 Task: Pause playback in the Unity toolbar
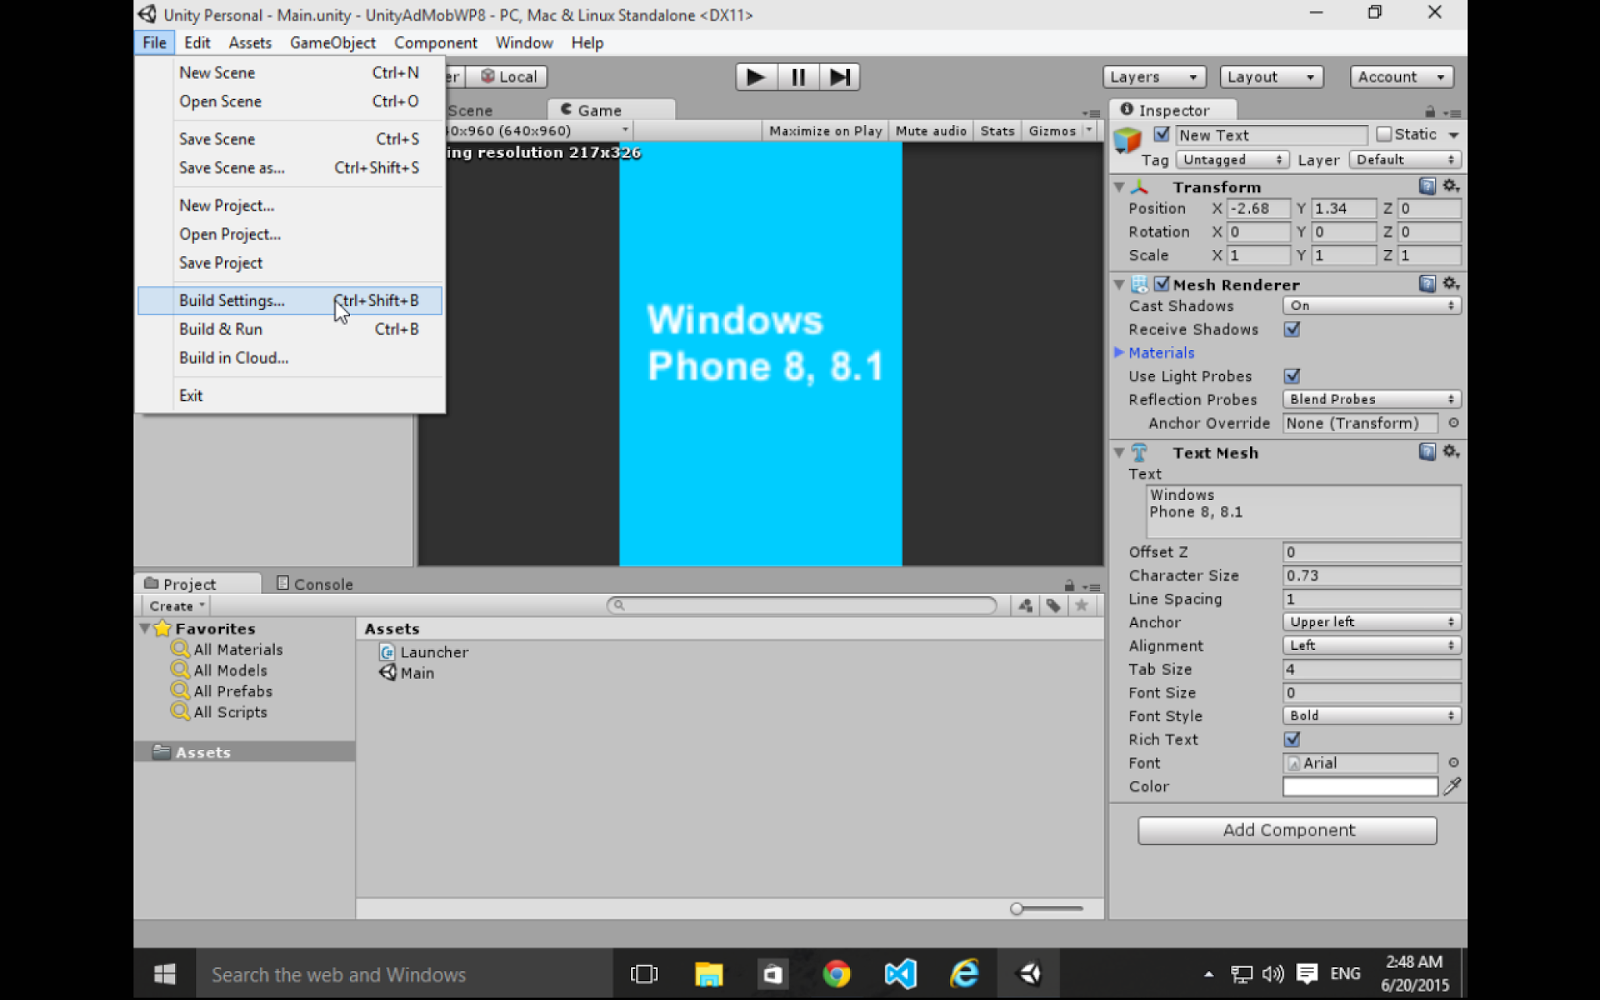[798, 77]
